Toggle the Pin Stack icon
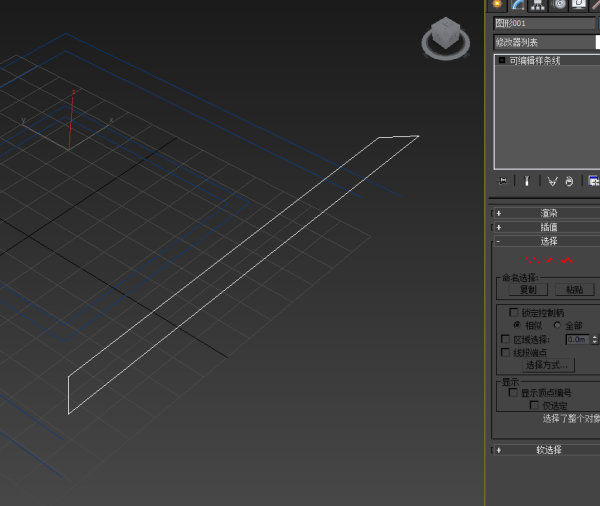 (x=502, y=181)
